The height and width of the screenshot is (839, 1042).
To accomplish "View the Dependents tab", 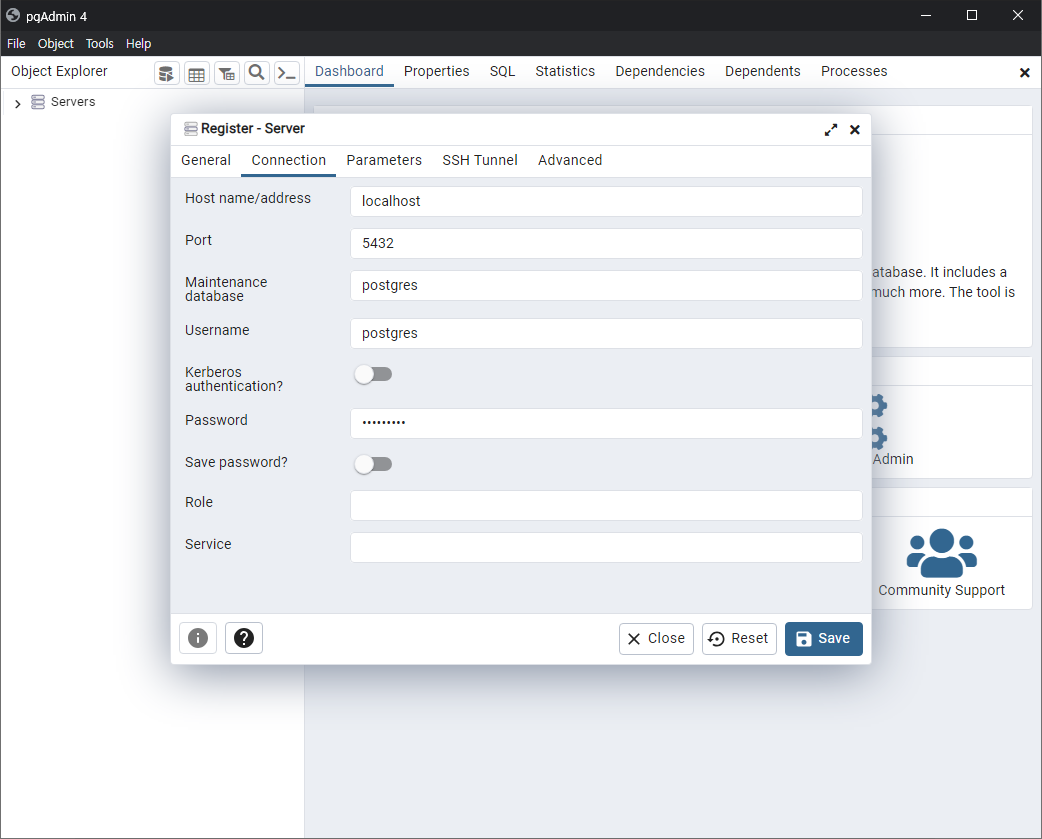I will pyautogui.click(x=763, y=71).
